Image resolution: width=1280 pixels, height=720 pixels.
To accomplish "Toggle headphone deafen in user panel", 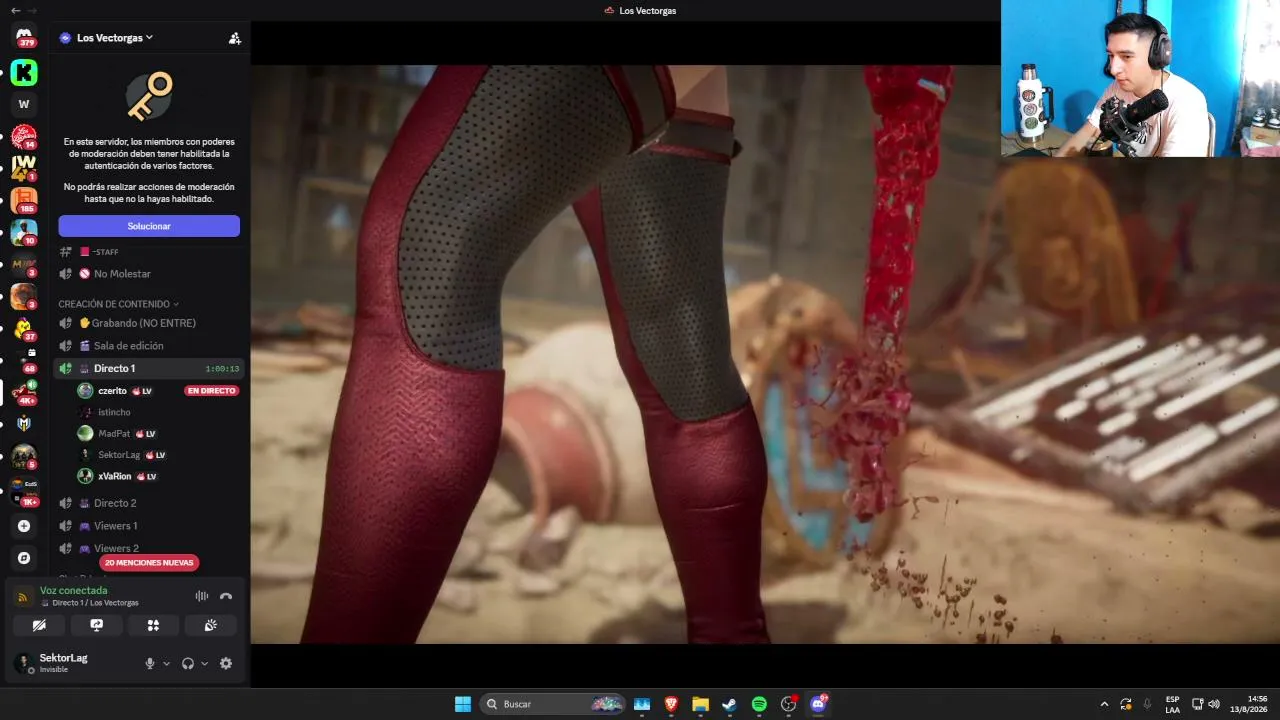I will (x=187, y=663).
